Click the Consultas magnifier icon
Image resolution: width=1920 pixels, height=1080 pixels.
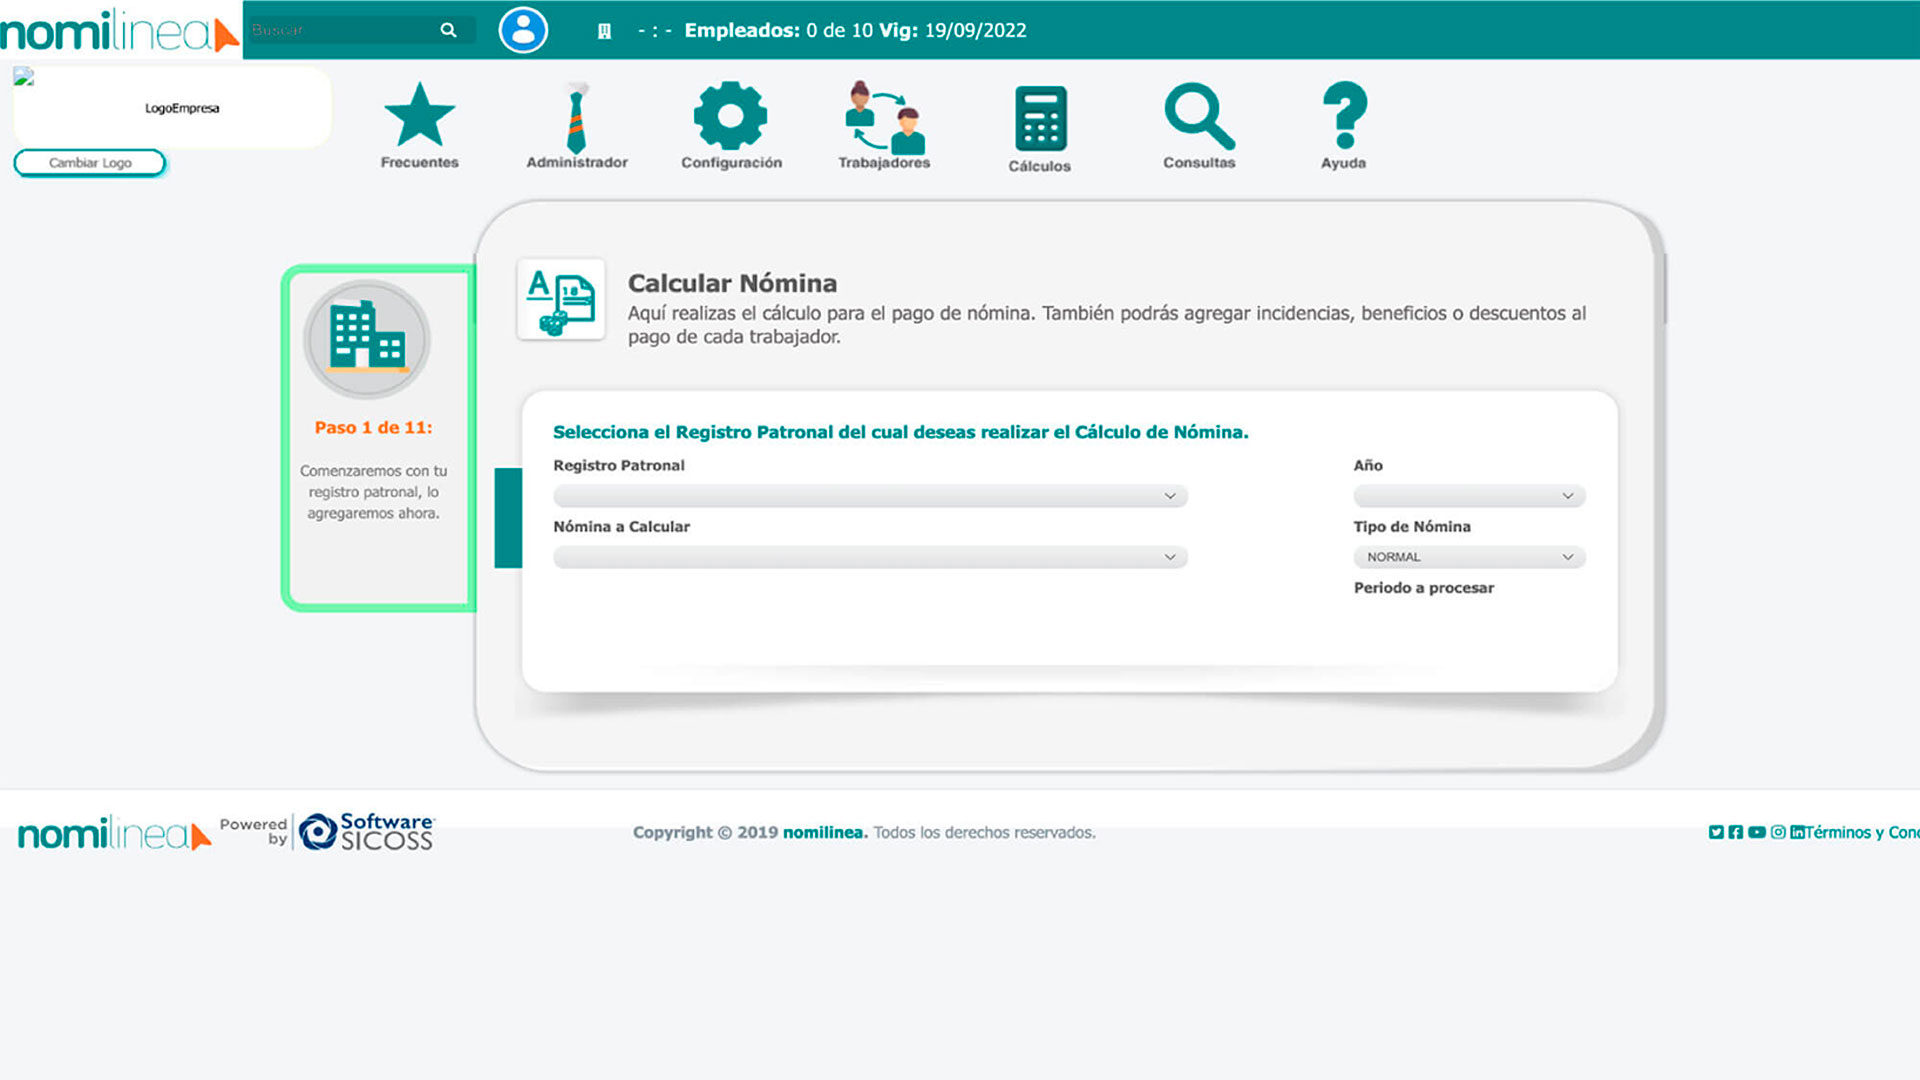(x=1198, y=116)
